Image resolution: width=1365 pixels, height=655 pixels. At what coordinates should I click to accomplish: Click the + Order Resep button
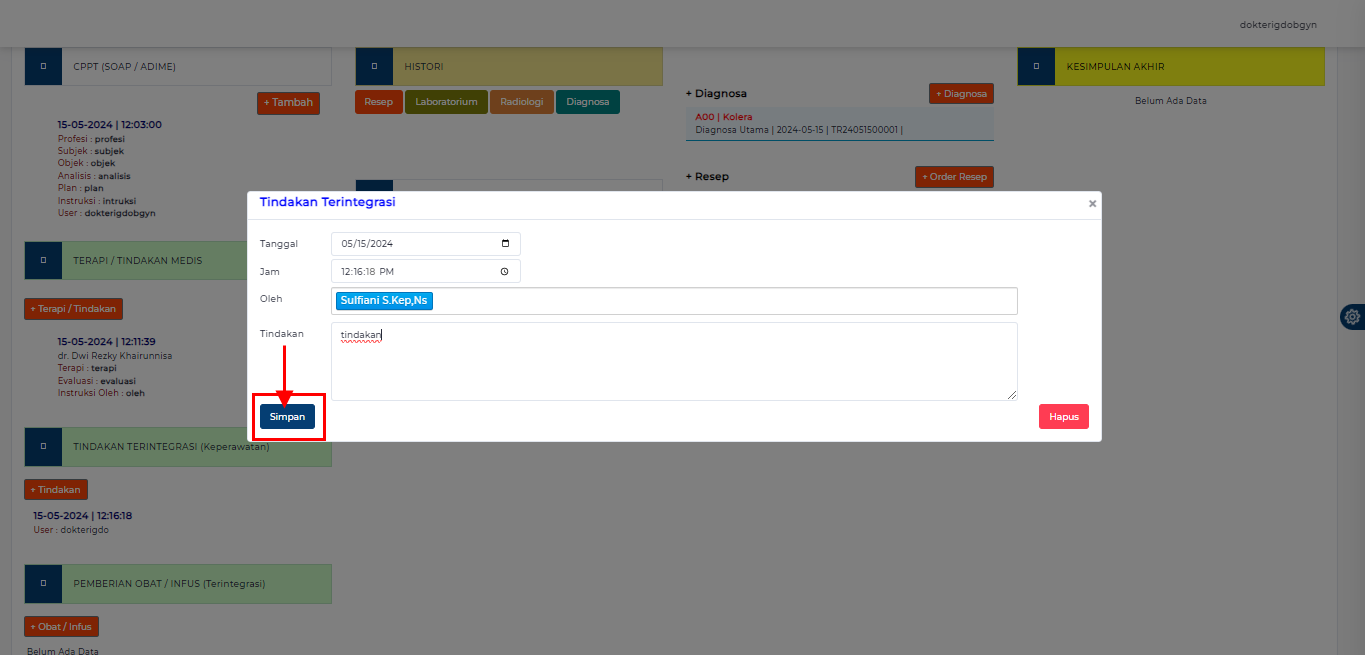click(953, 176)
